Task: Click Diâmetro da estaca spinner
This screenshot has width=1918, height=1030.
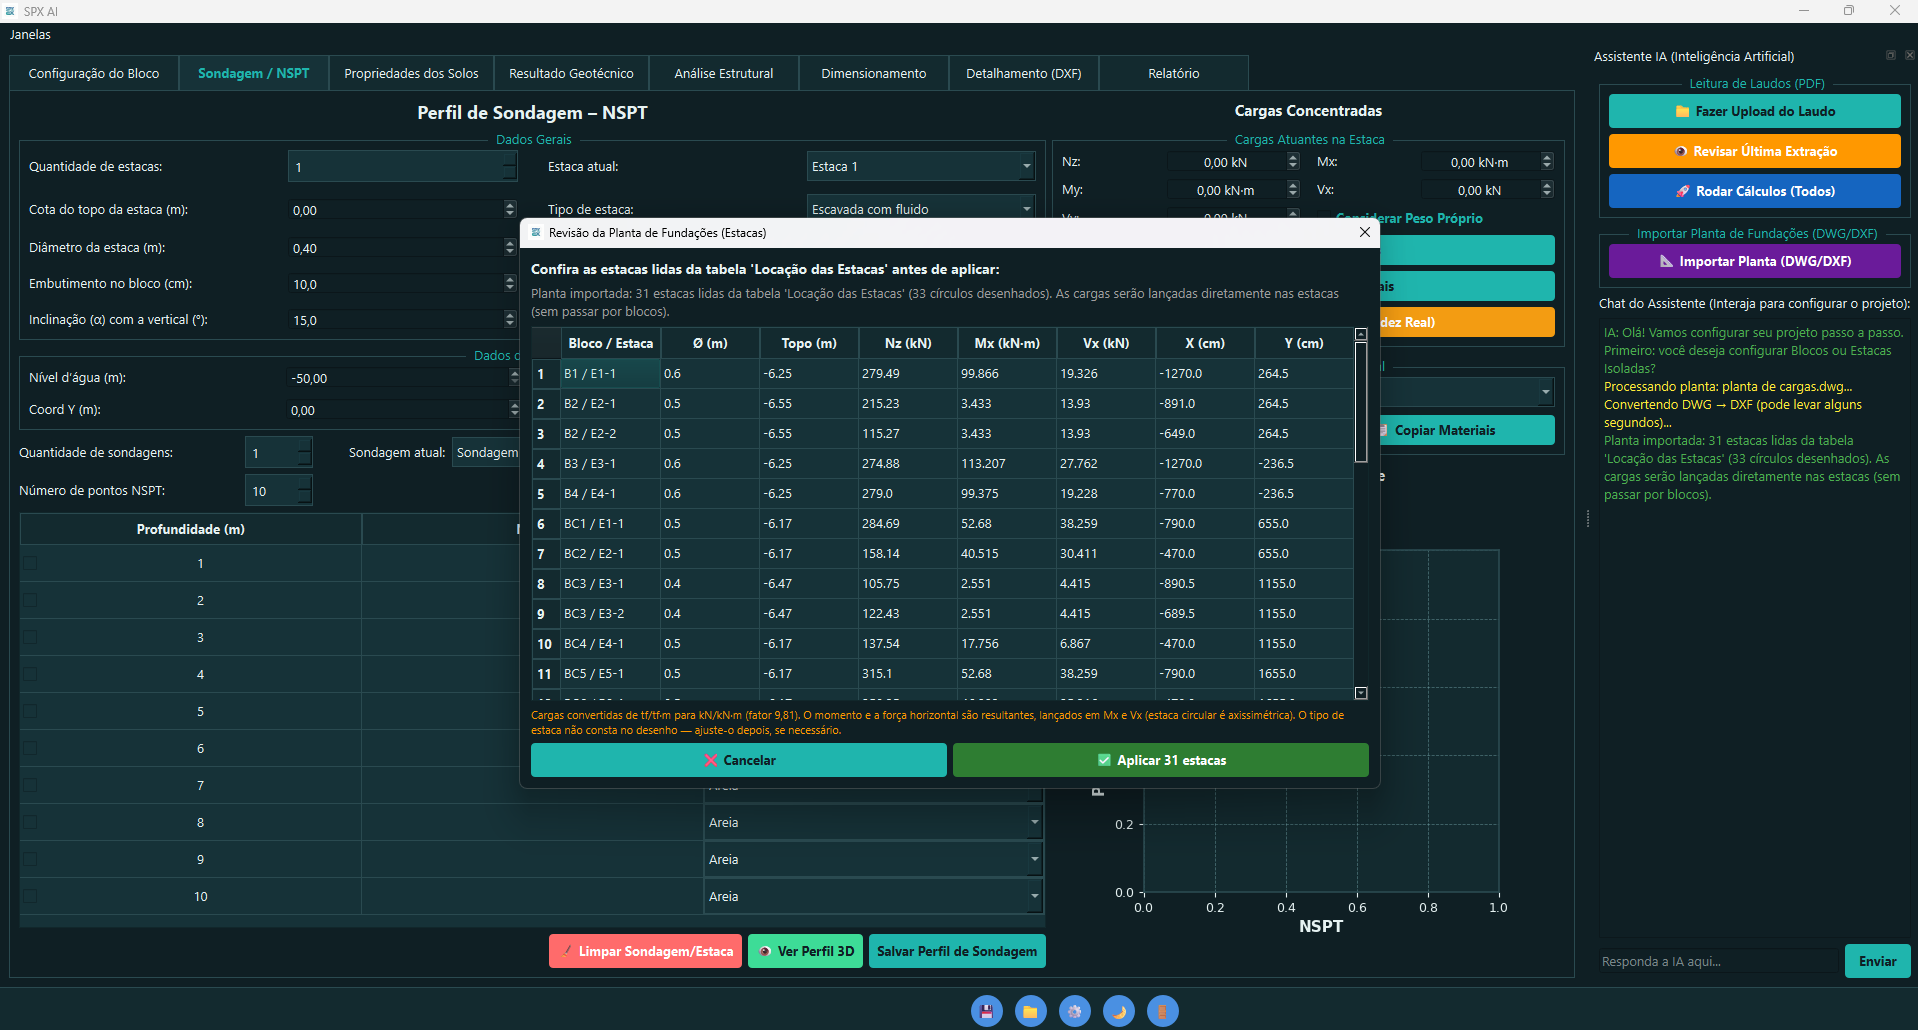Action: pyautogui.click(x=510, y=247)
